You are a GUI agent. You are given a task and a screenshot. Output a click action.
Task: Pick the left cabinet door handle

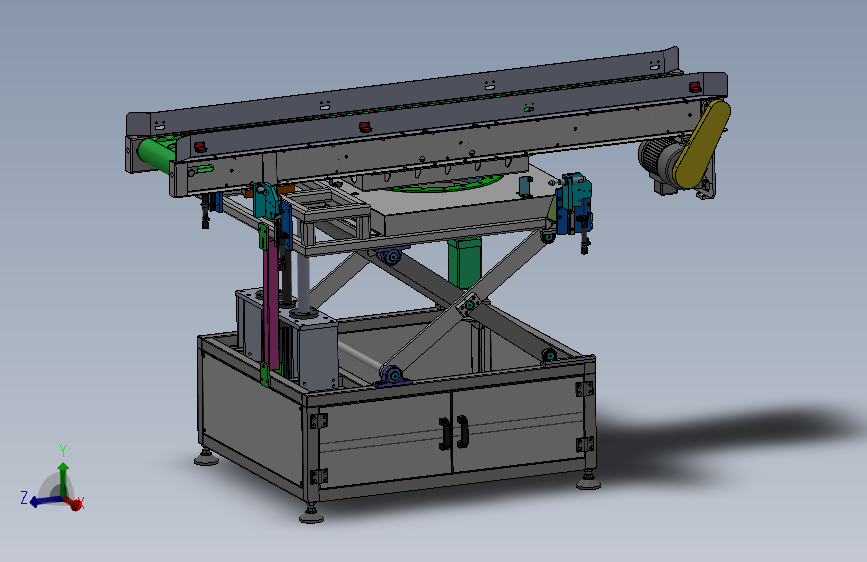(445, 434)
